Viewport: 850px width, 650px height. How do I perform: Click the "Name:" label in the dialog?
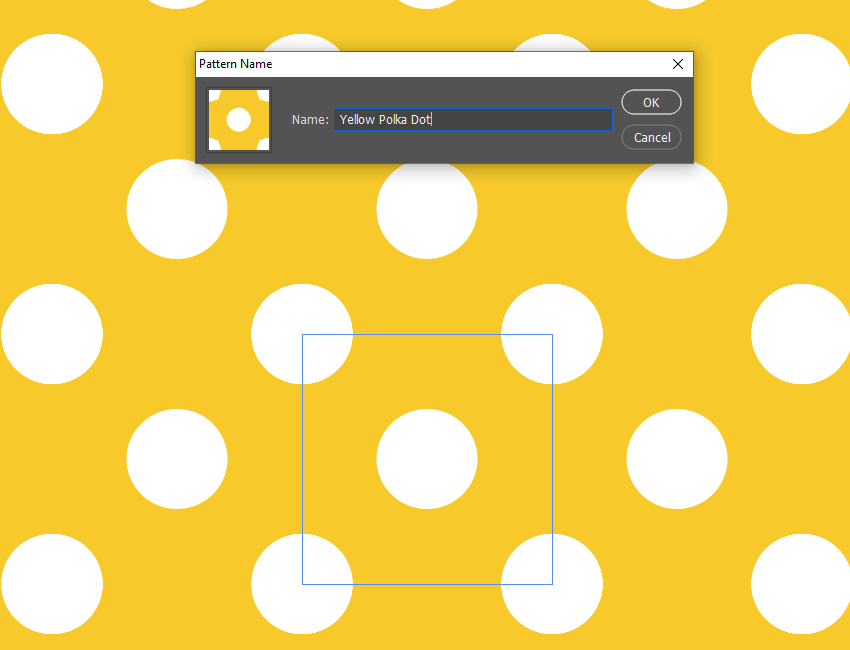[310, 120]
